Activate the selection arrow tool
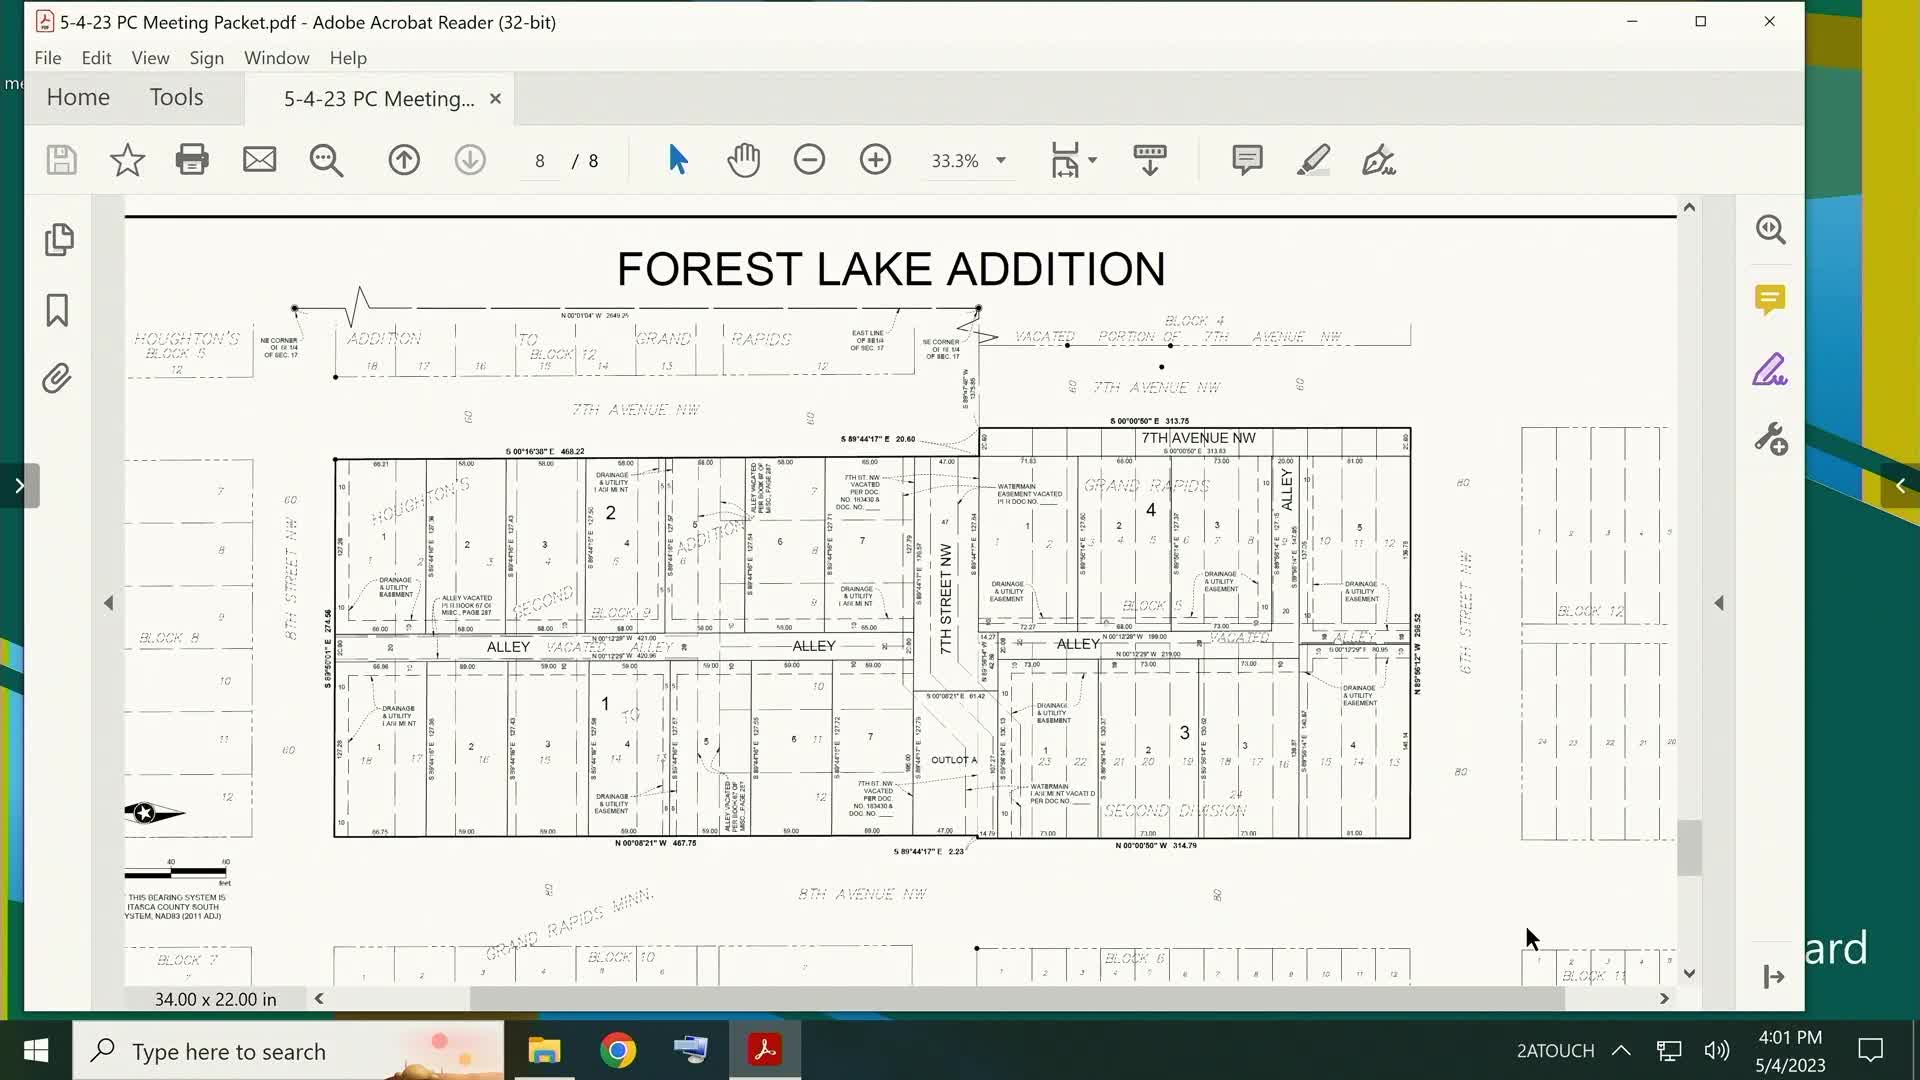1920x1080 pixels. click(677, 160)
